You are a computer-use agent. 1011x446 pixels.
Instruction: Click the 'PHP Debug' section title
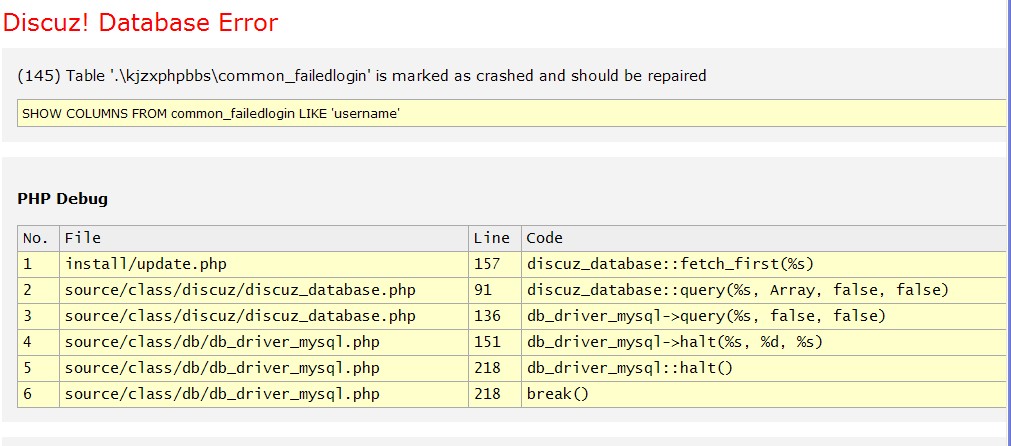point(63,199)
